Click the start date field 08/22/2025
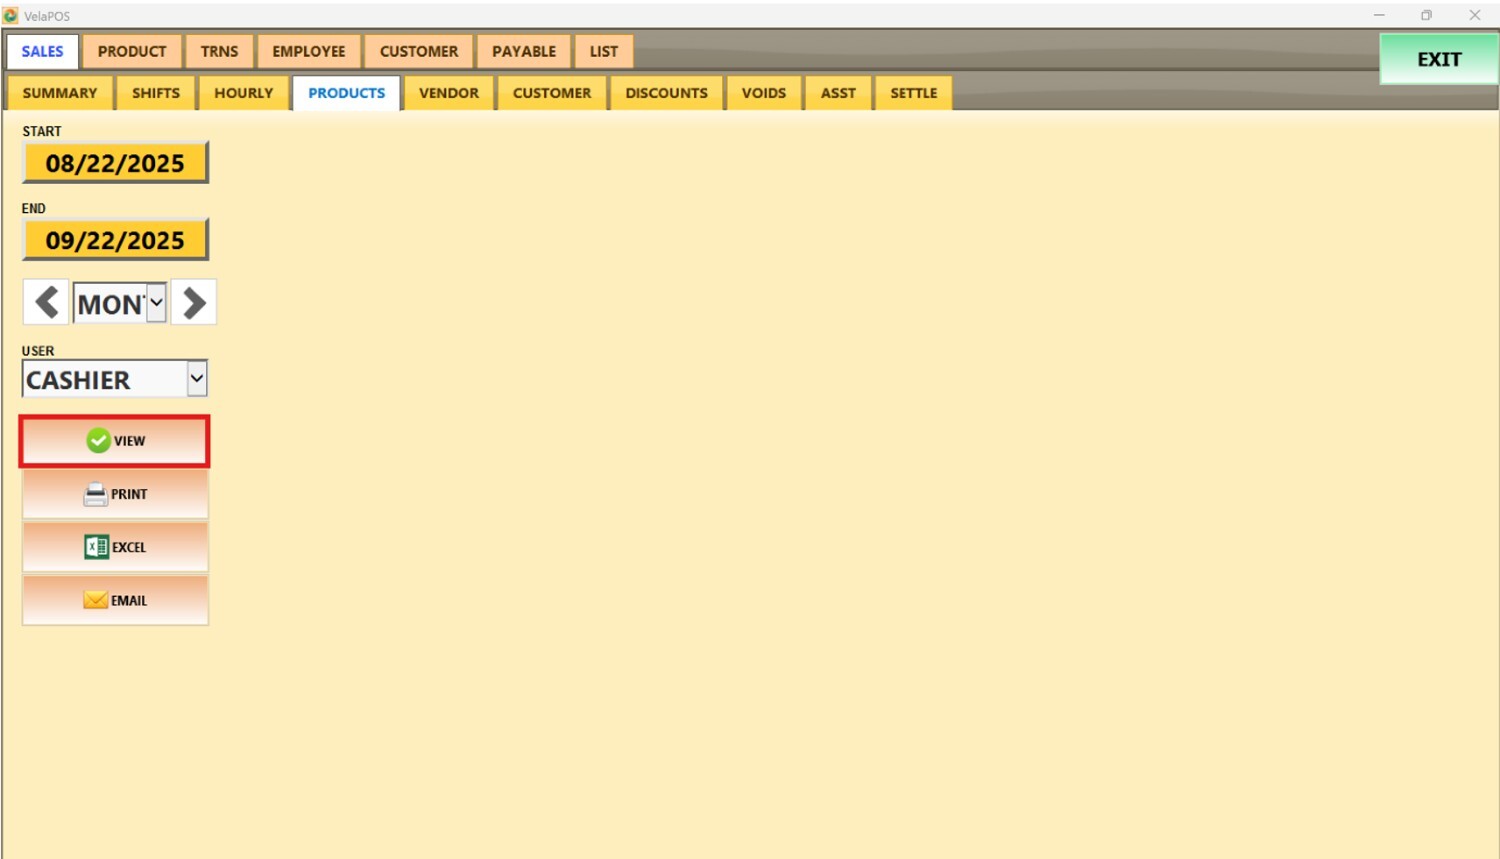The height and width of the screenshot is (859, 1500). [x=115, y=163]
